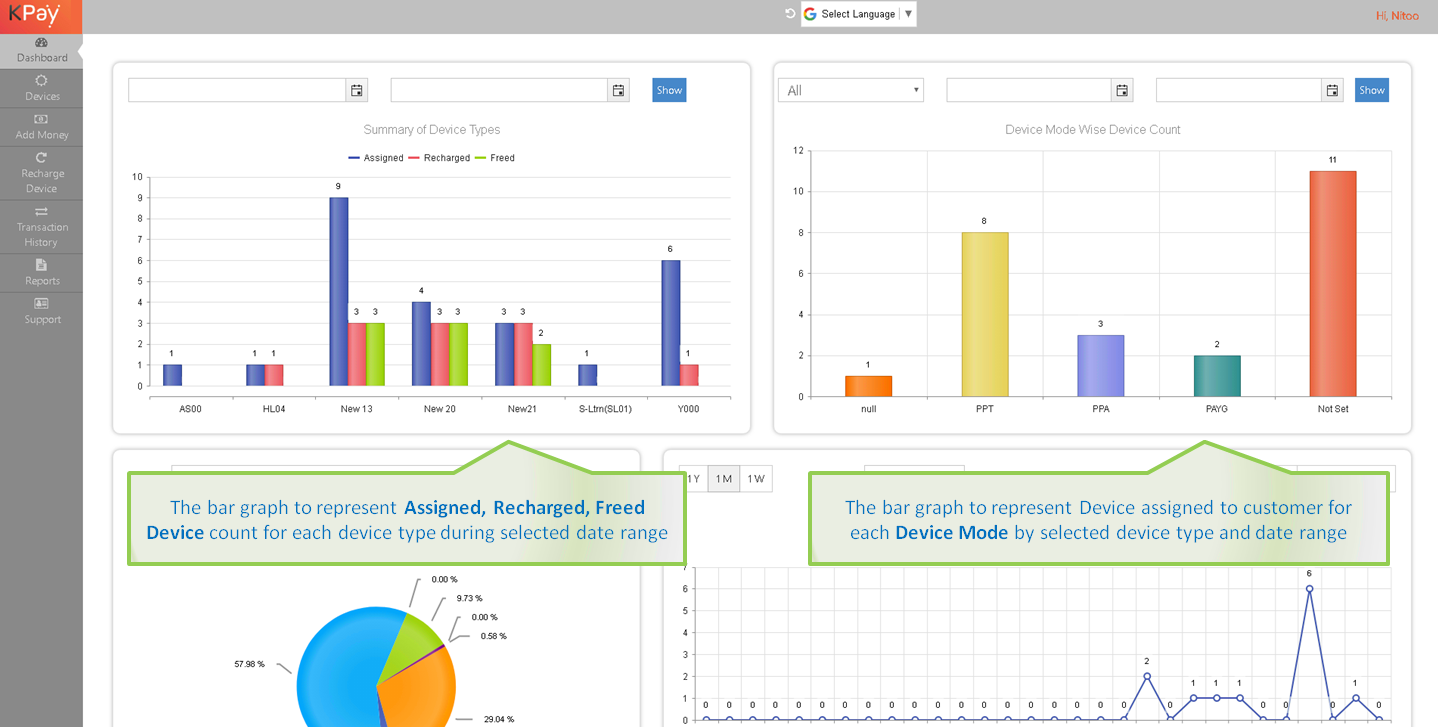Open the Reports sidebar item
This screenshot has width=1438, height=727.
pos(41,273)
